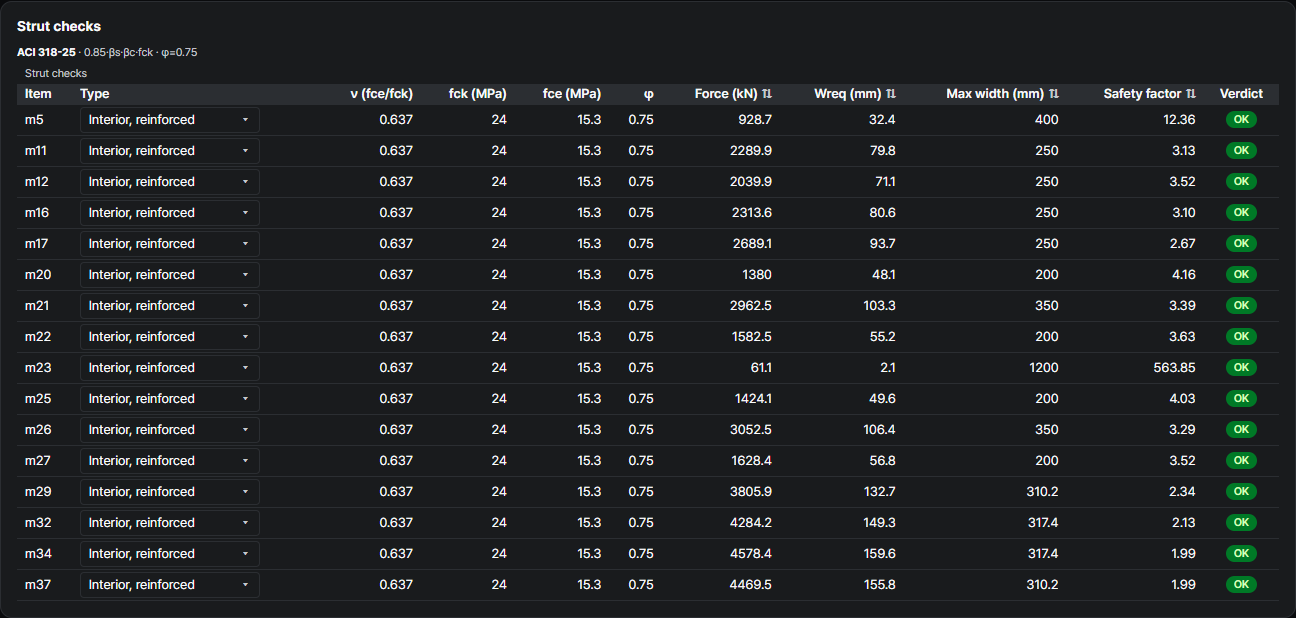Image resolution: width=1296 pixels, height=618 pixels.
Task: Open Type dropdown for strut m5
Action: 170,120
